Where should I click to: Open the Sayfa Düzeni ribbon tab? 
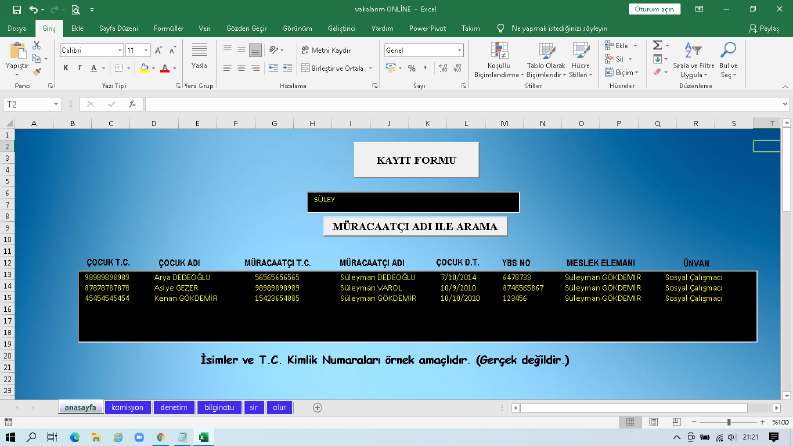(119, 28)
